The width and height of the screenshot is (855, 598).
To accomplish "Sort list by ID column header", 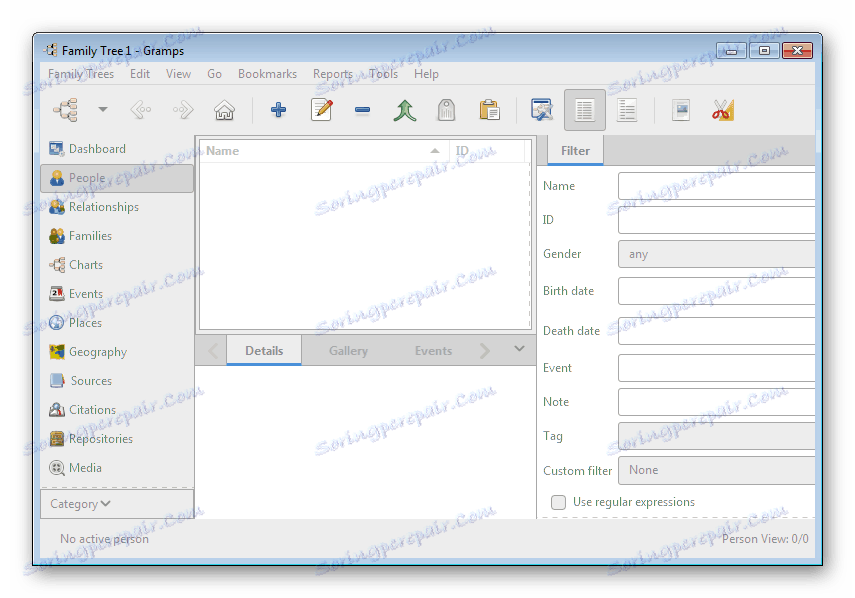I will point(487,151).
